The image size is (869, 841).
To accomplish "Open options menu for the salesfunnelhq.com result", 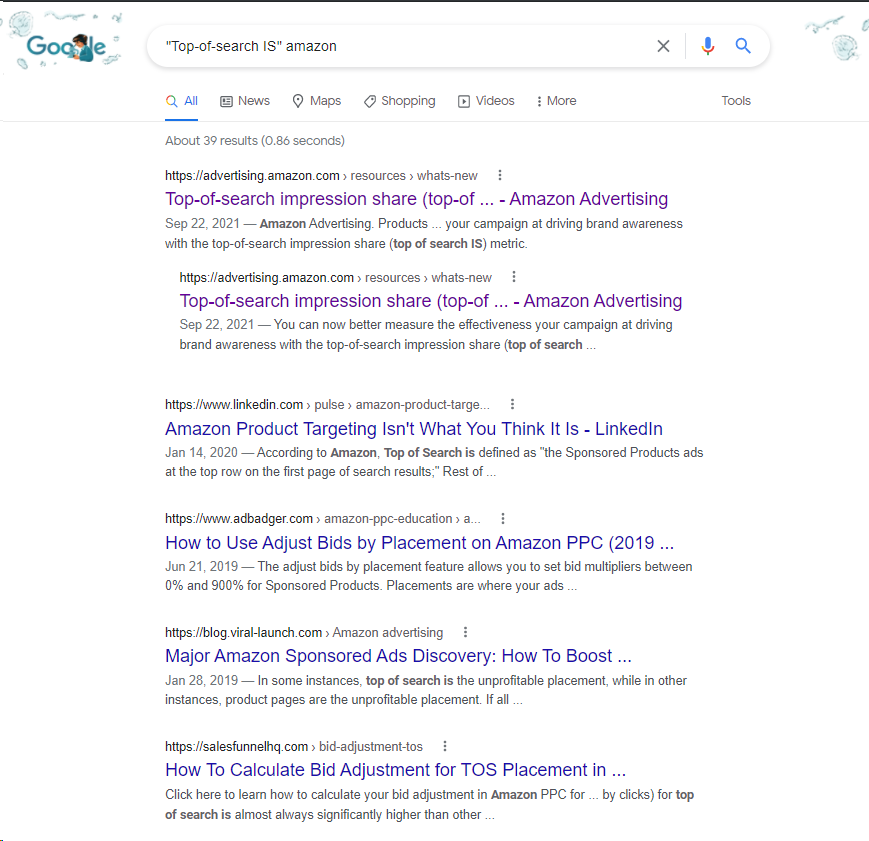I will [444, 746].
